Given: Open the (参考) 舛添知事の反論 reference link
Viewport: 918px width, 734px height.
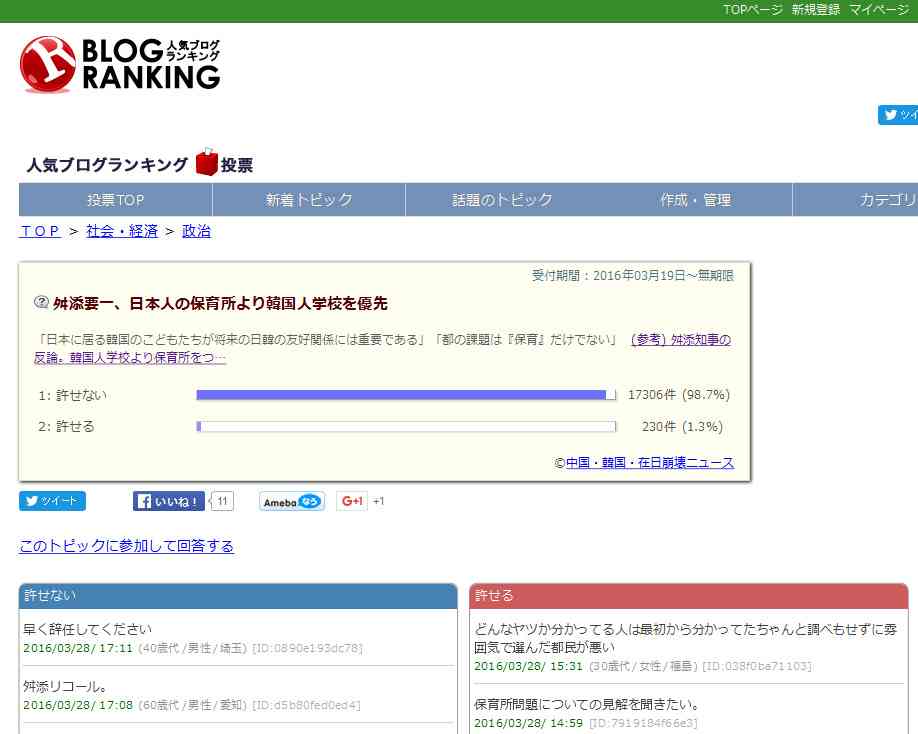Looking at the screenshot, I should click(681, 340).
